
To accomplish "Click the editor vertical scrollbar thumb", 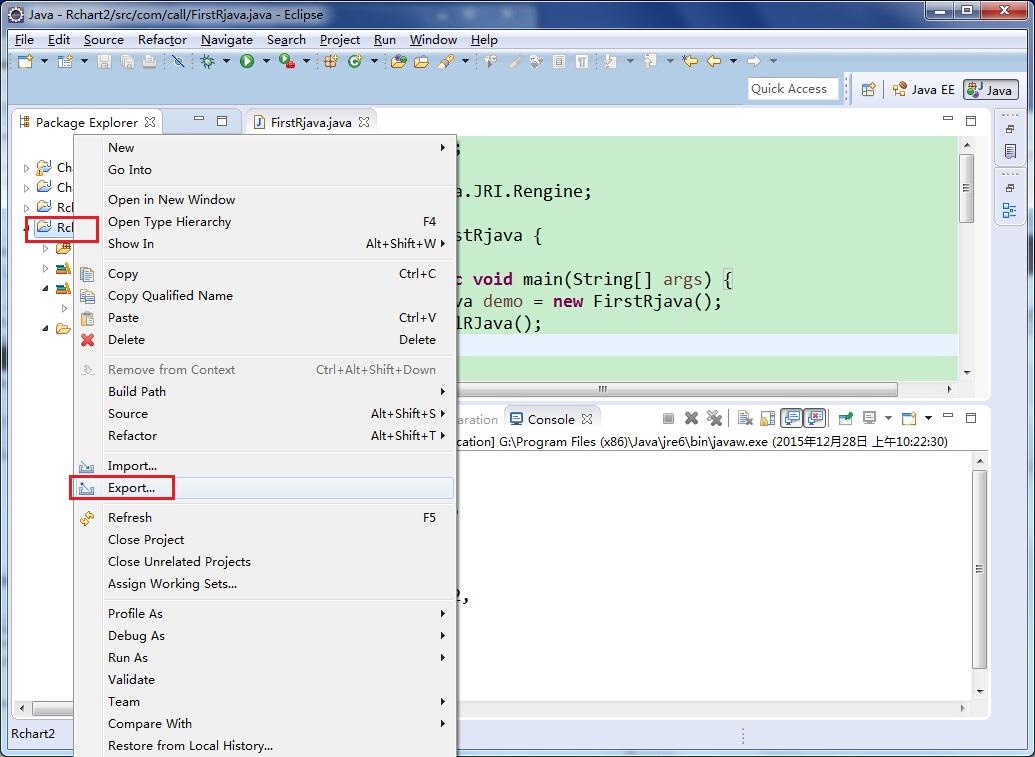I will pos(966,189).
